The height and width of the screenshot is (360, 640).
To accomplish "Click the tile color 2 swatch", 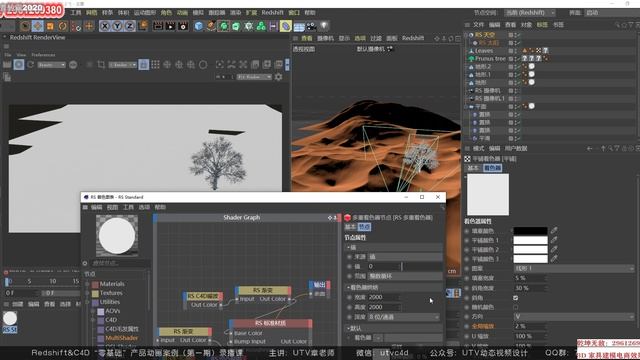I will (530, 249).
